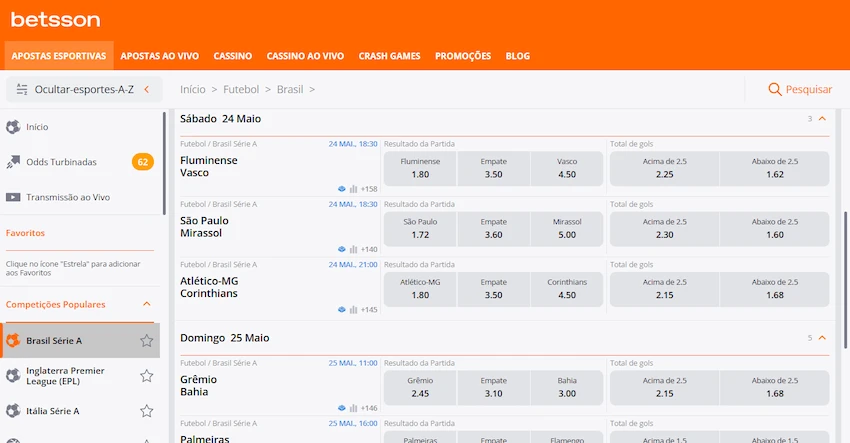Image resolution: width=850 pixels, height=443 pixels.
Task: Open +146 more markets for Grêmio Bahia
Action: pyautogui.click(x=369, y=408)
